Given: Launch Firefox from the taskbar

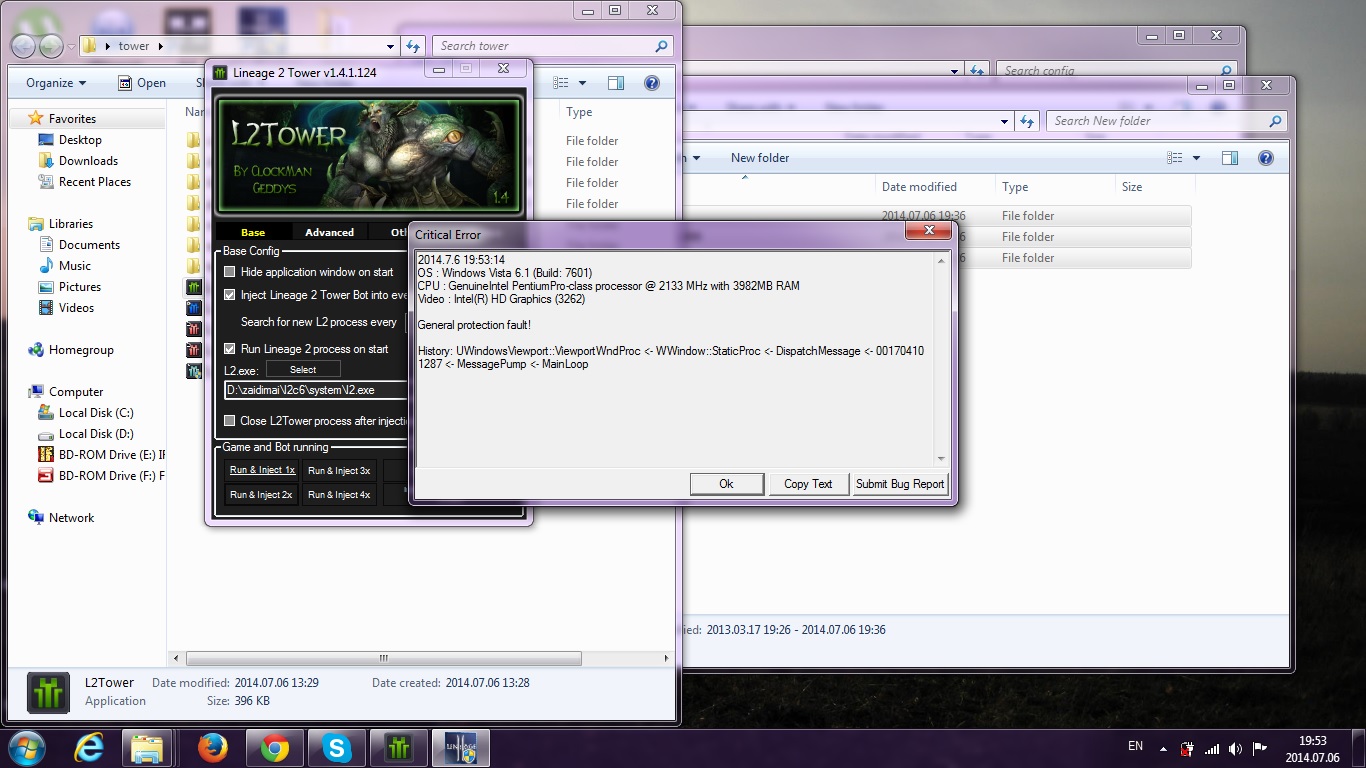Looking at the screenshot, I should tap(212, 747).
